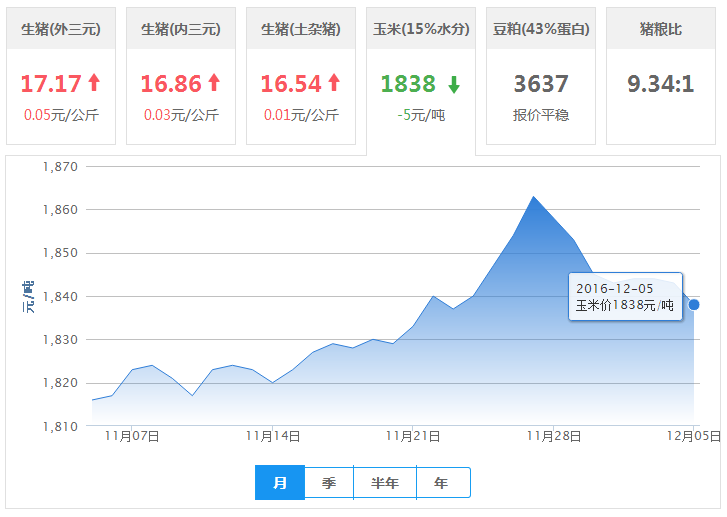Click the 1,810 y-axis label
727x517 pixels.
click(x=60, y=426)
